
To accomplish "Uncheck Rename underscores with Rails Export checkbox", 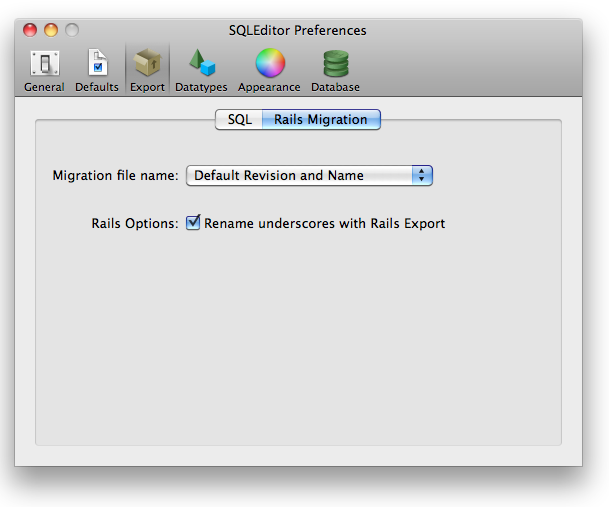I will pos(194,223).
